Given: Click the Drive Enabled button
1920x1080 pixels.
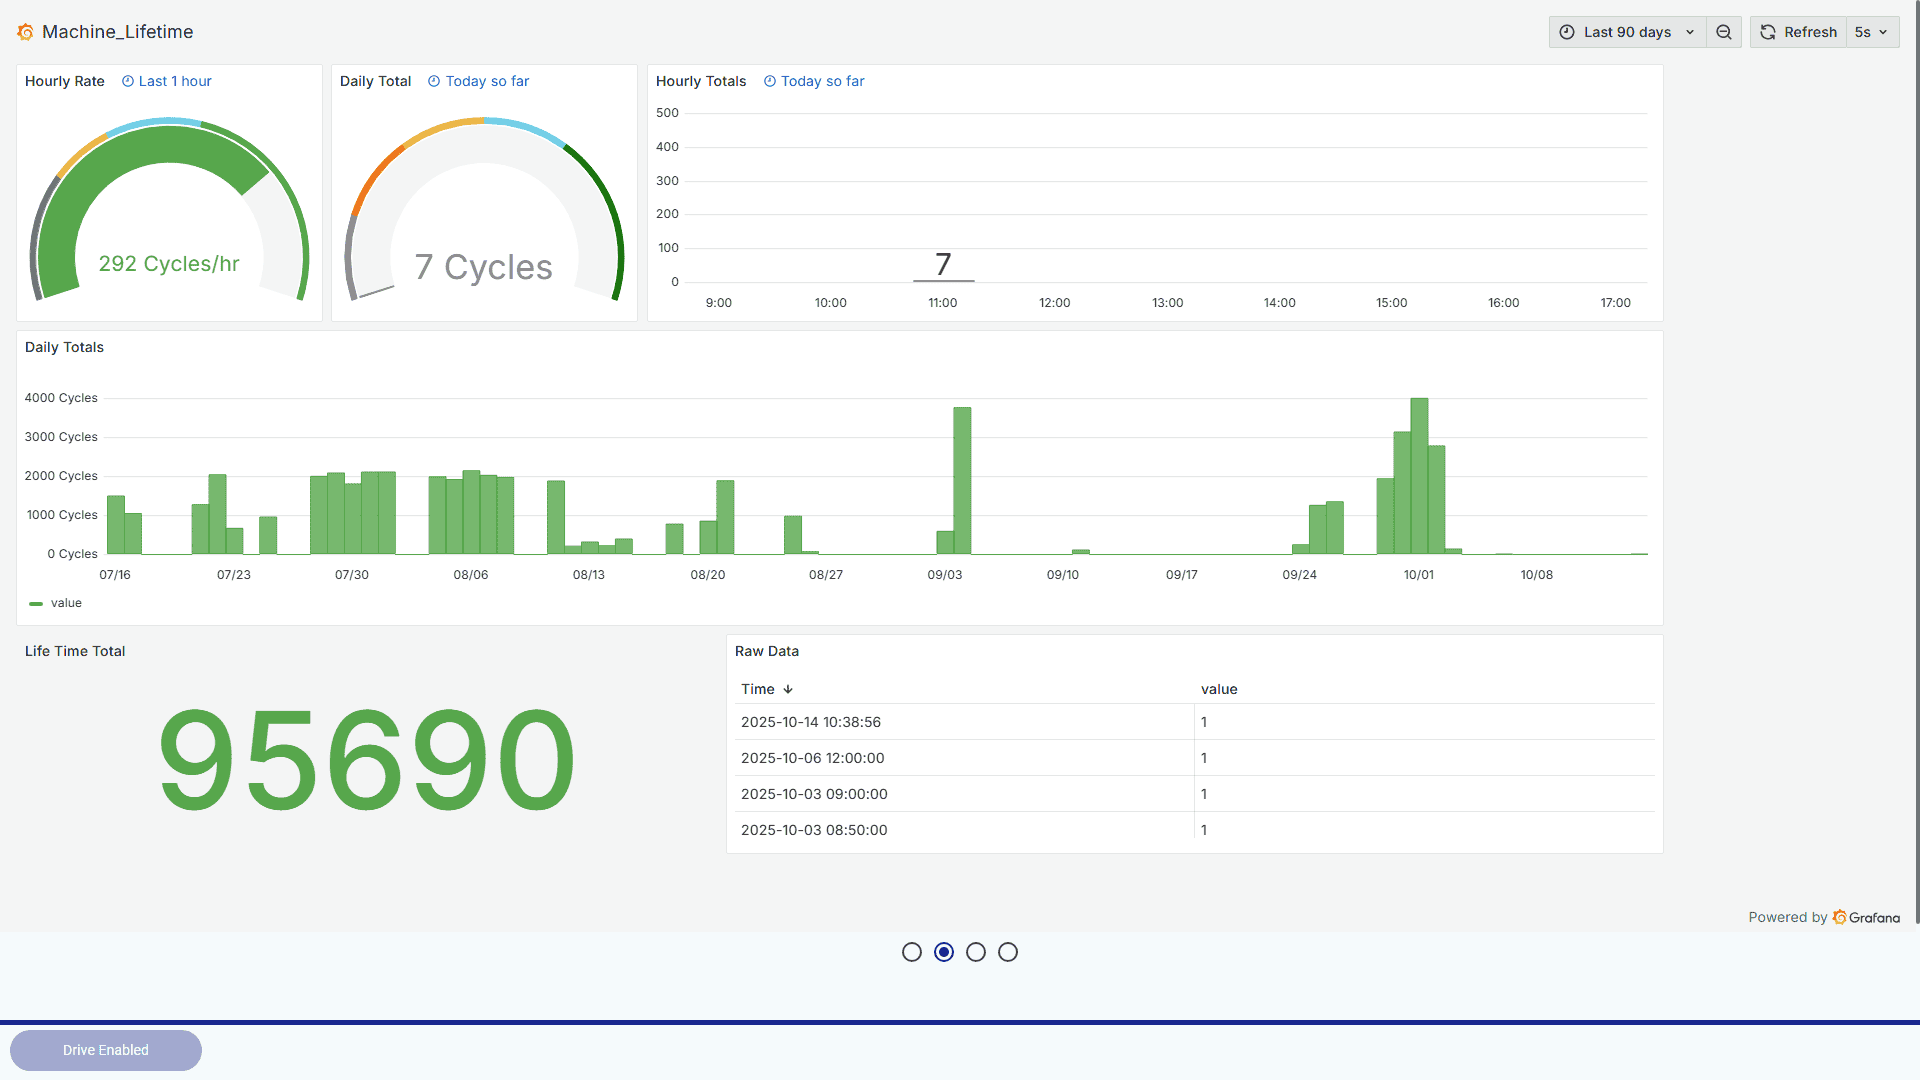Looking at the screenshot, I should 106,1050.
